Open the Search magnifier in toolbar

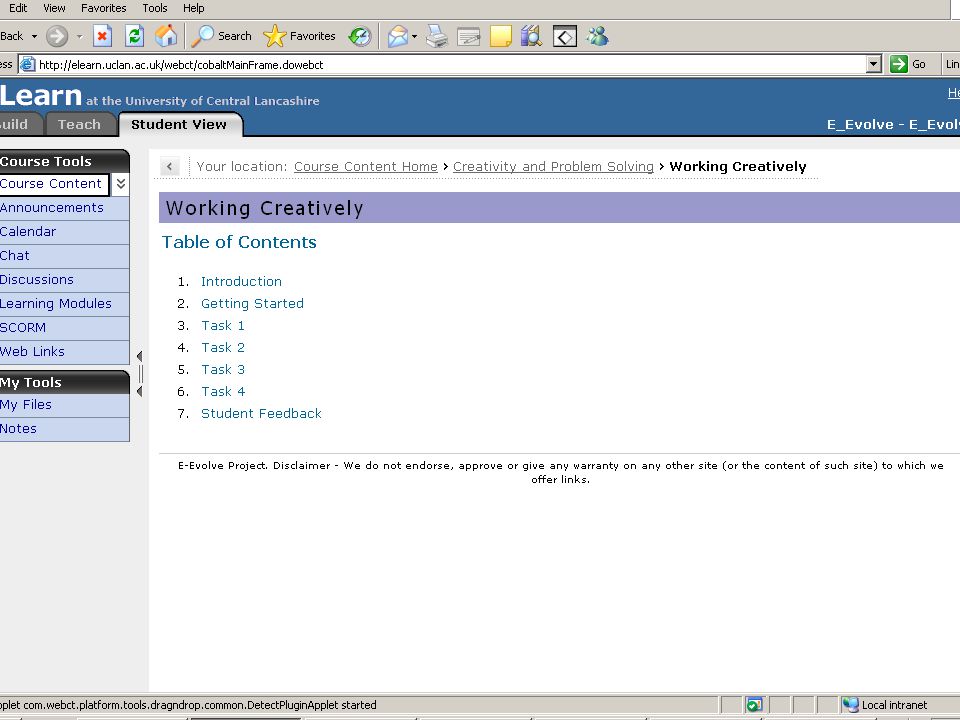(221, 36)
